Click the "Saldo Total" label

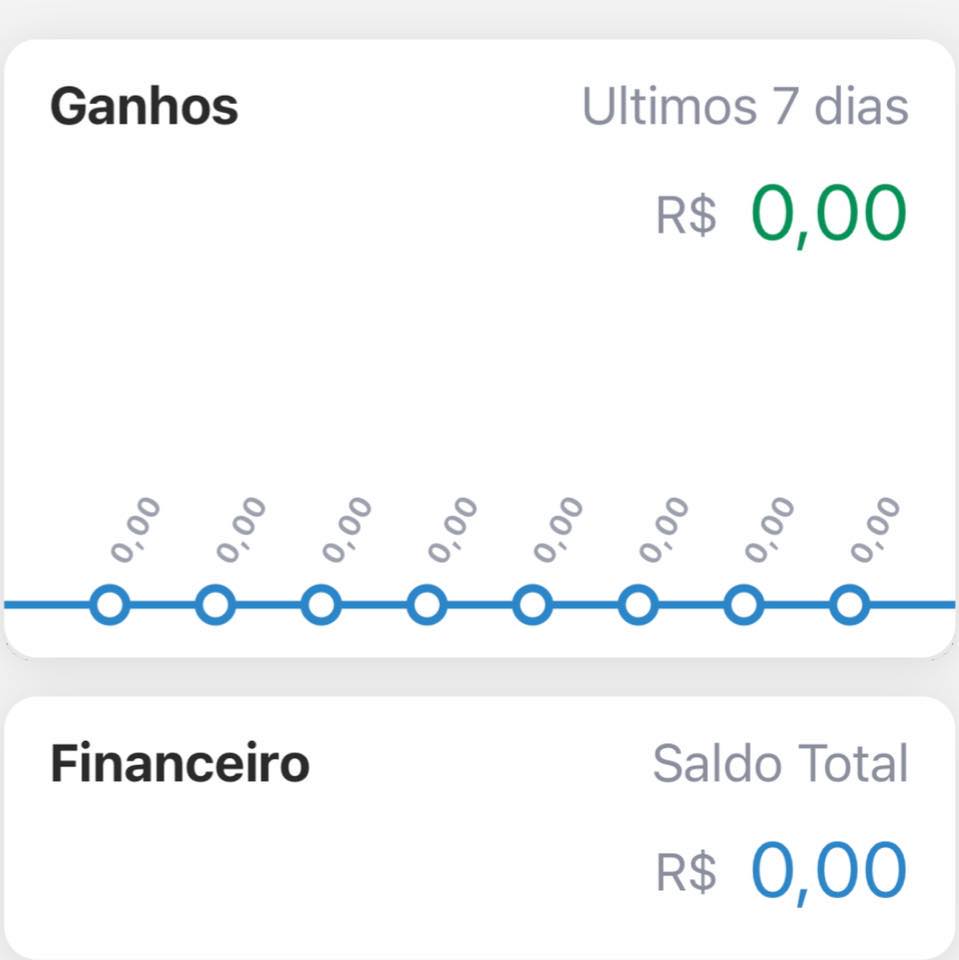point(780,765)
